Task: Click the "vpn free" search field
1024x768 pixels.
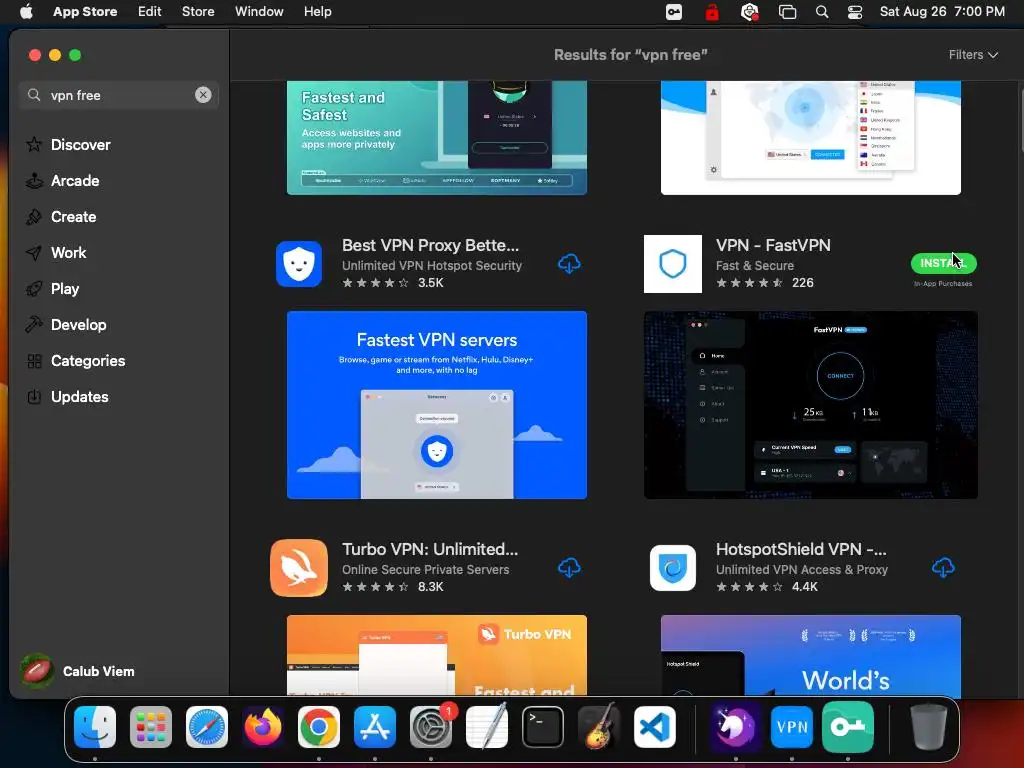Action: (x=118, y=95)
